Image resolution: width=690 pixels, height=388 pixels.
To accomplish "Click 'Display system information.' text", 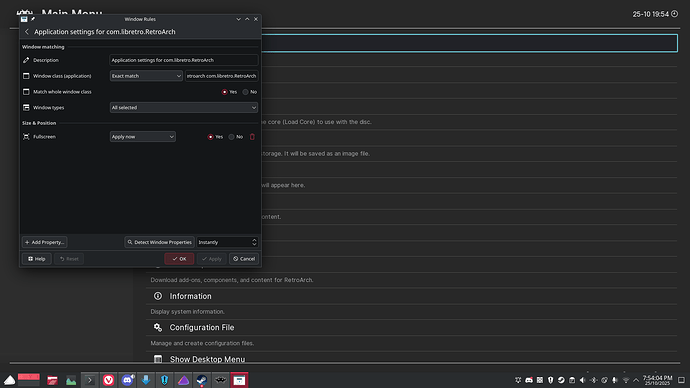I will click(187, 311).
